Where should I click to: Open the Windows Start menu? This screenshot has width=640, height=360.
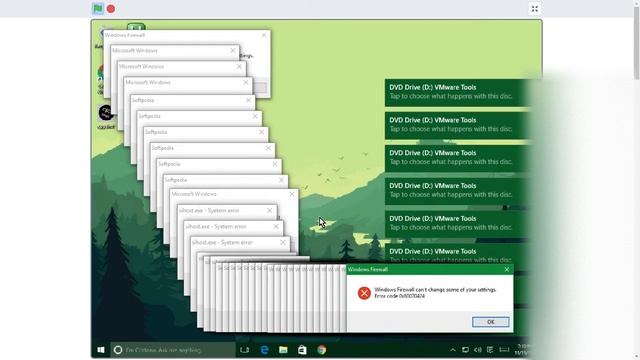click(x=101, y=350)
